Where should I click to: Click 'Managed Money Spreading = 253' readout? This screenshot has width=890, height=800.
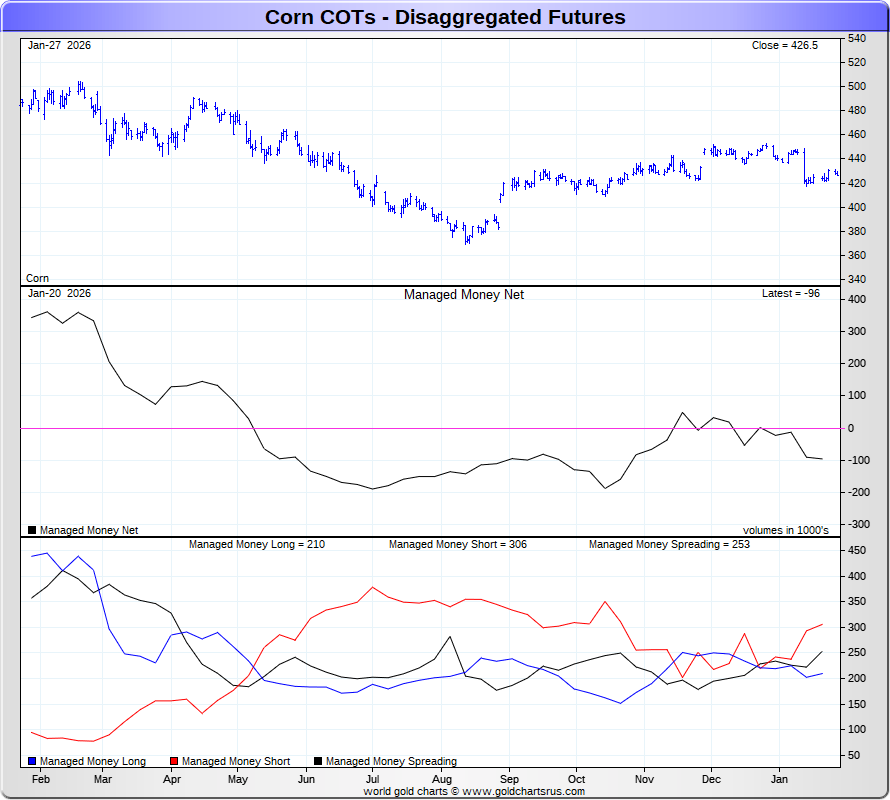tap(669, 544)
